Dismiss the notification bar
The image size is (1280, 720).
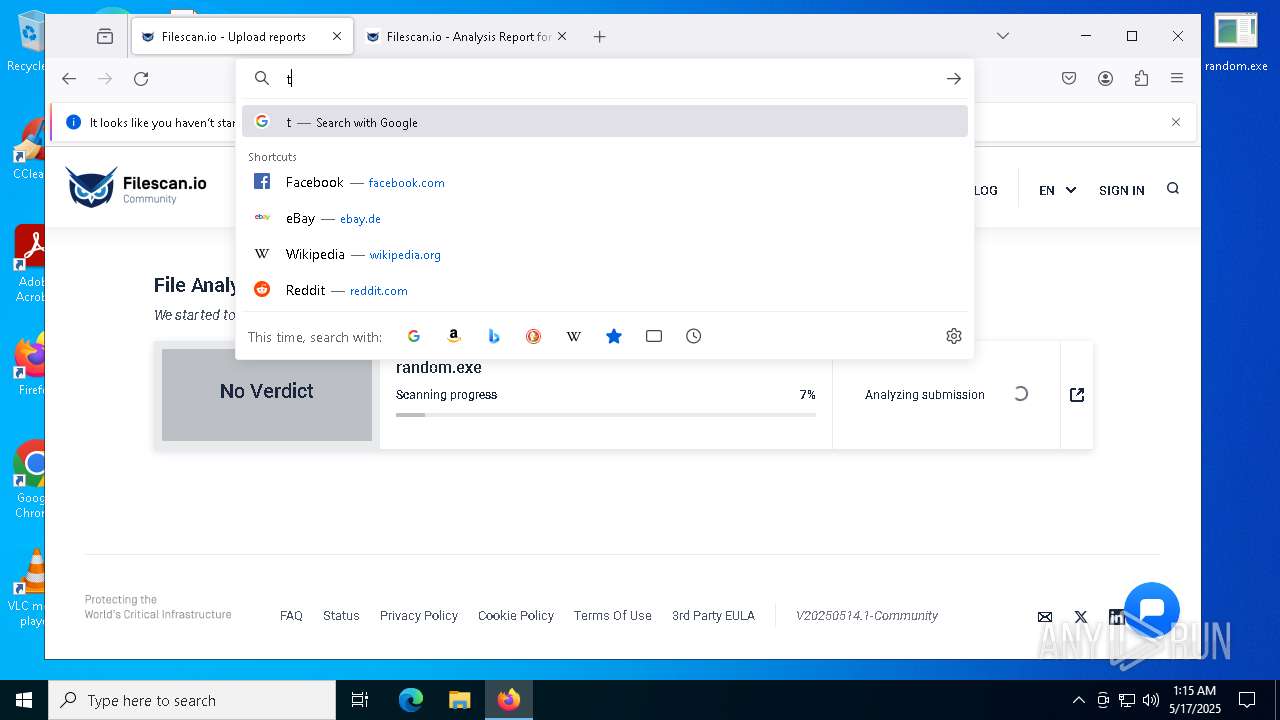pyautogui.click(x=1176, y=122)
